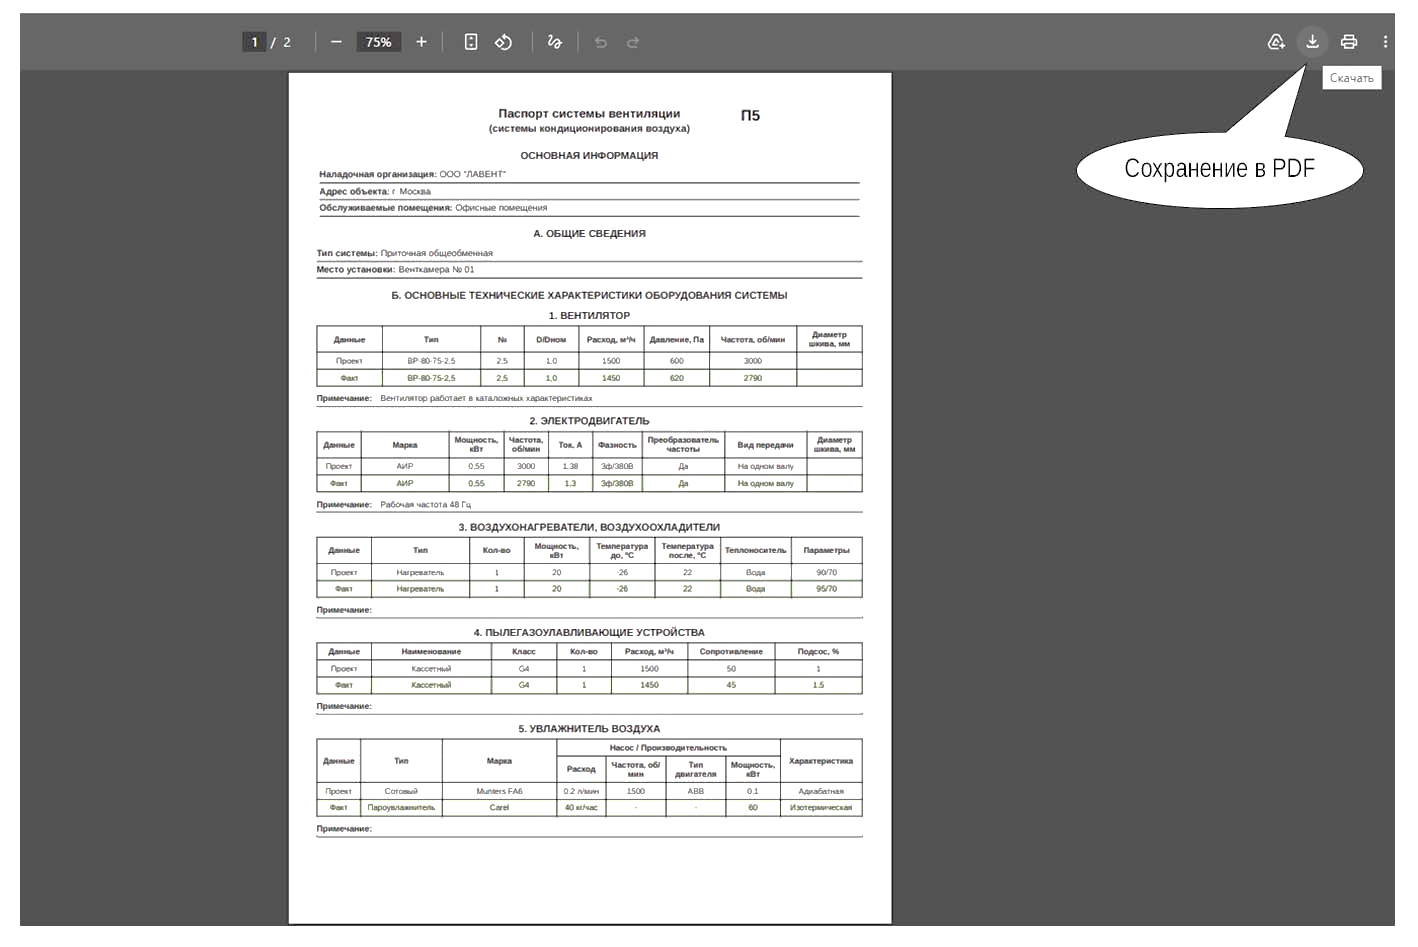Screen dimensions: 1418x947
Task: Click the 5. УВЛАЖНИТЕЛЬ ВОЗДУХА heading
Action: tap(589, 729)
